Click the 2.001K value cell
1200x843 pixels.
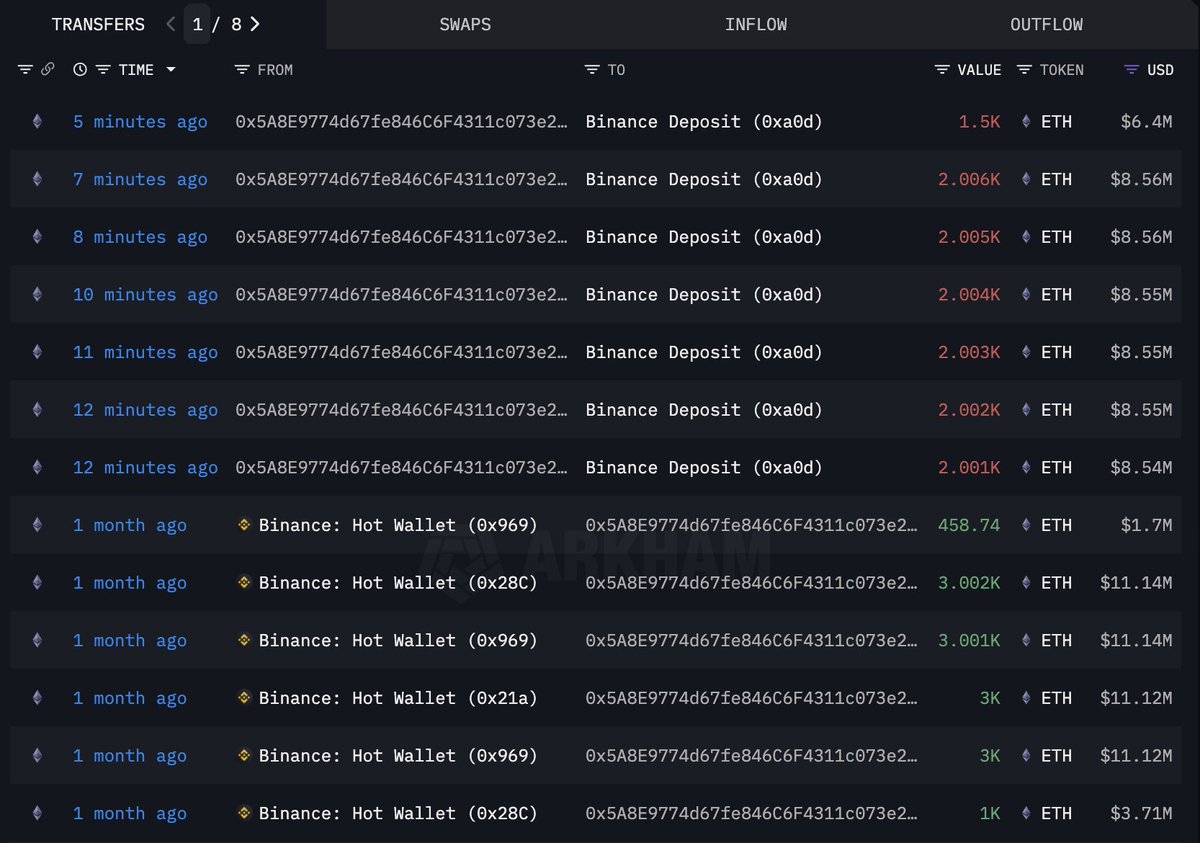pos(969,468)
